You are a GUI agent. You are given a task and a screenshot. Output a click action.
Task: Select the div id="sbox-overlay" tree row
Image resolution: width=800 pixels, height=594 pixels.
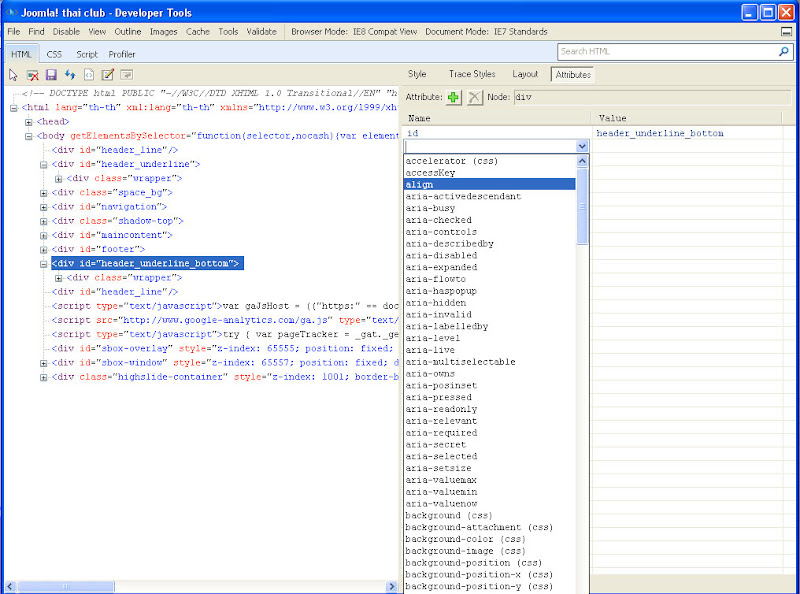[224, 349]
